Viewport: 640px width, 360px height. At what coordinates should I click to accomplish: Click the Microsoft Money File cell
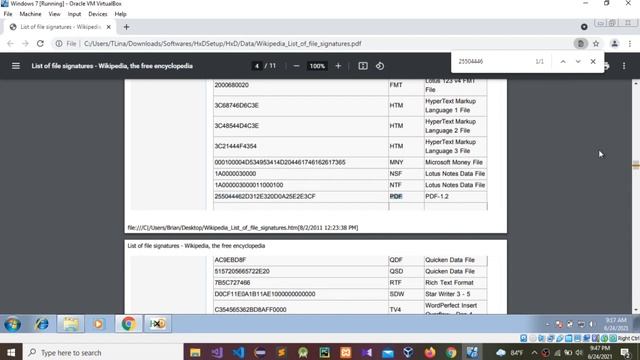click(454, 162)
